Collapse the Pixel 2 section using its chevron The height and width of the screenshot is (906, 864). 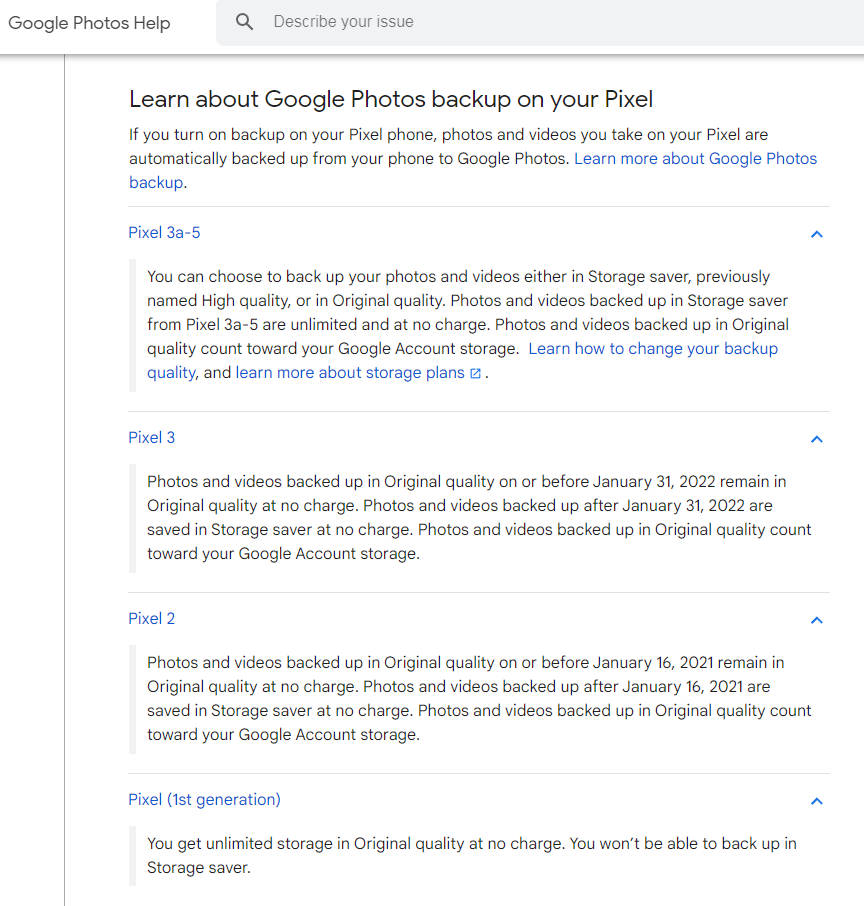[816, 620]
